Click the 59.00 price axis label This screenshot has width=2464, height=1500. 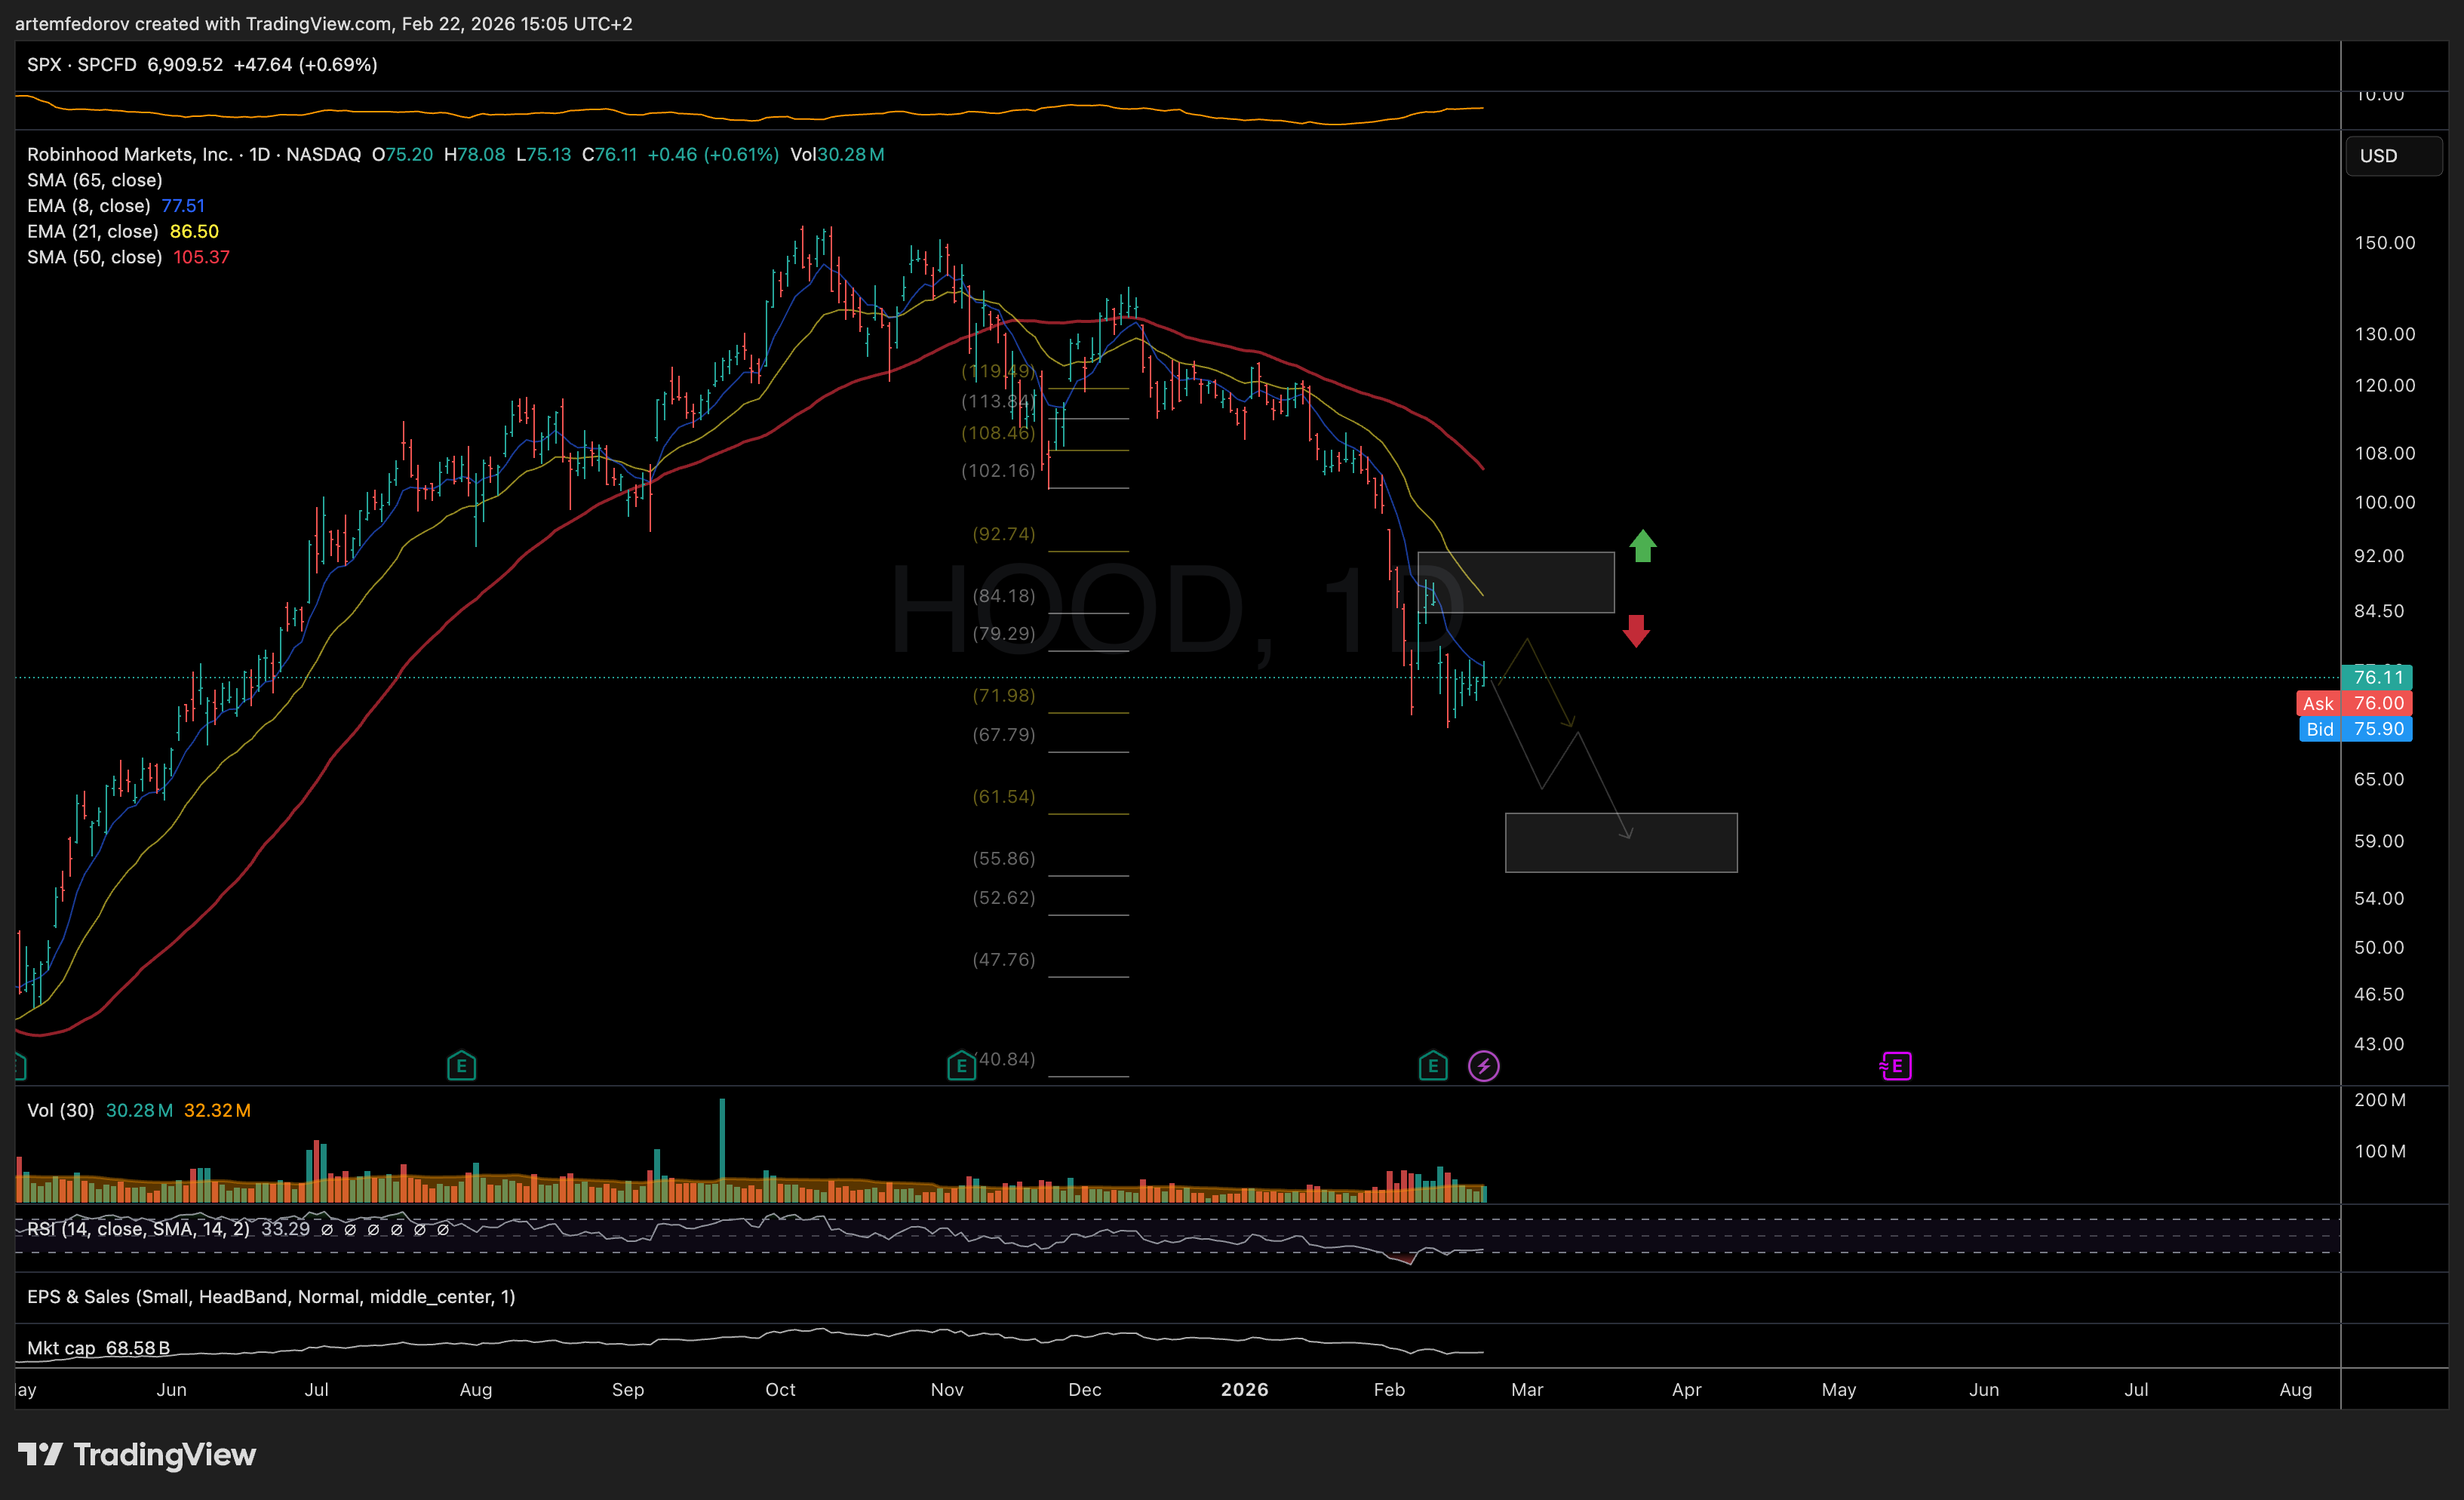pyautogui.click(x=2378, y=841)
